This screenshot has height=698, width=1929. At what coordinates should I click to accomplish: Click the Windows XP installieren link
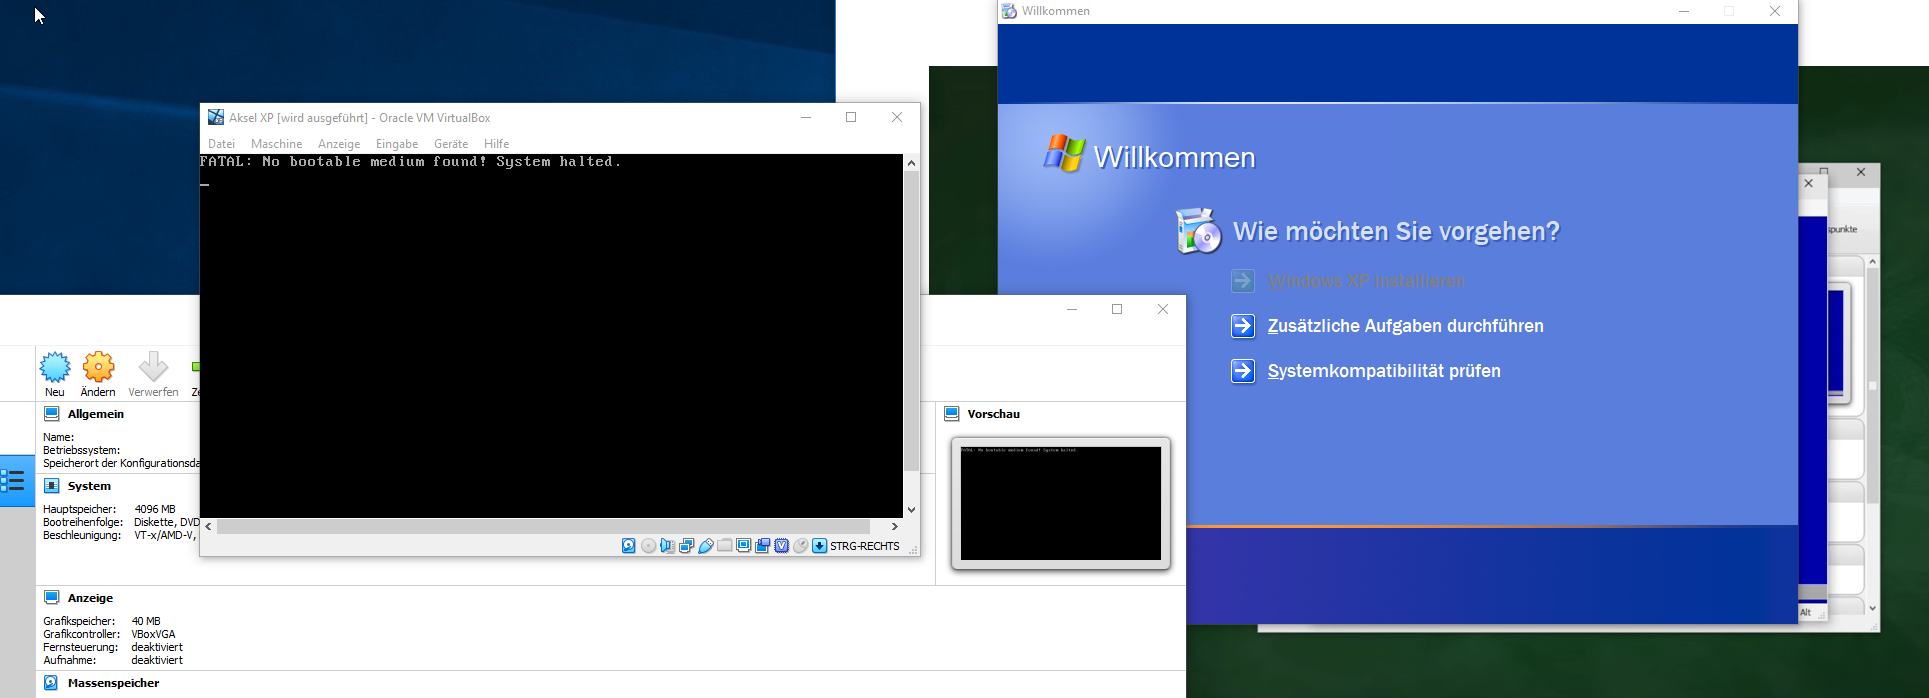1365,282
